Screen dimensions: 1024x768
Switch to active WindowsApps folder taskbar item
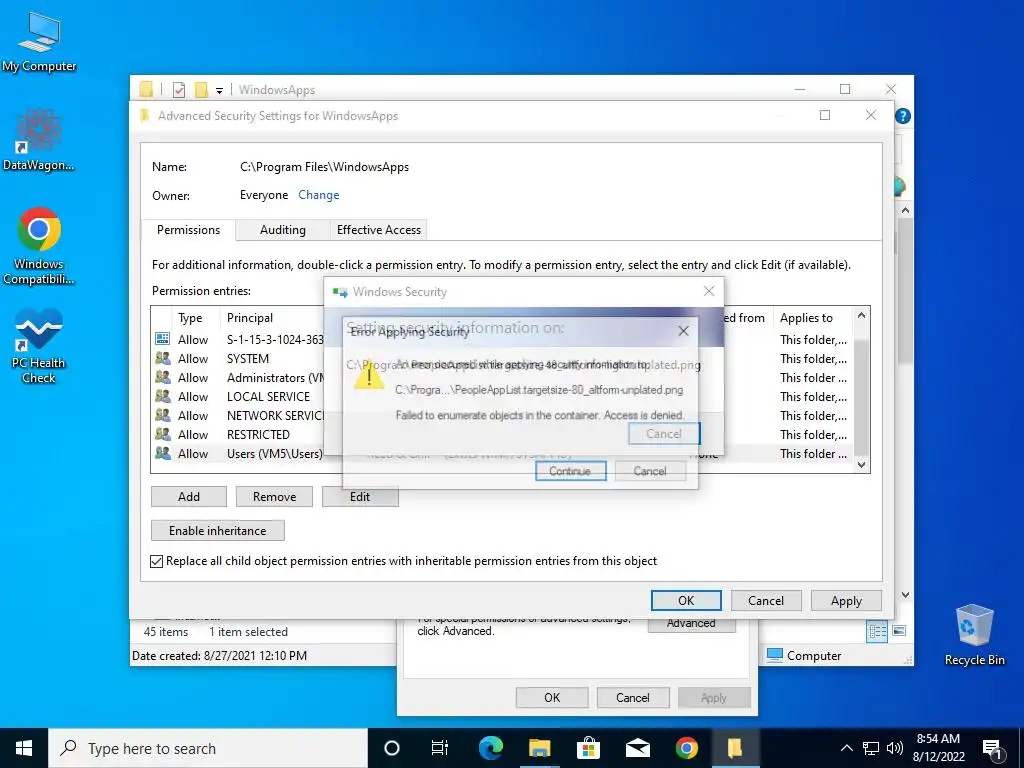[x=735, y=748]
